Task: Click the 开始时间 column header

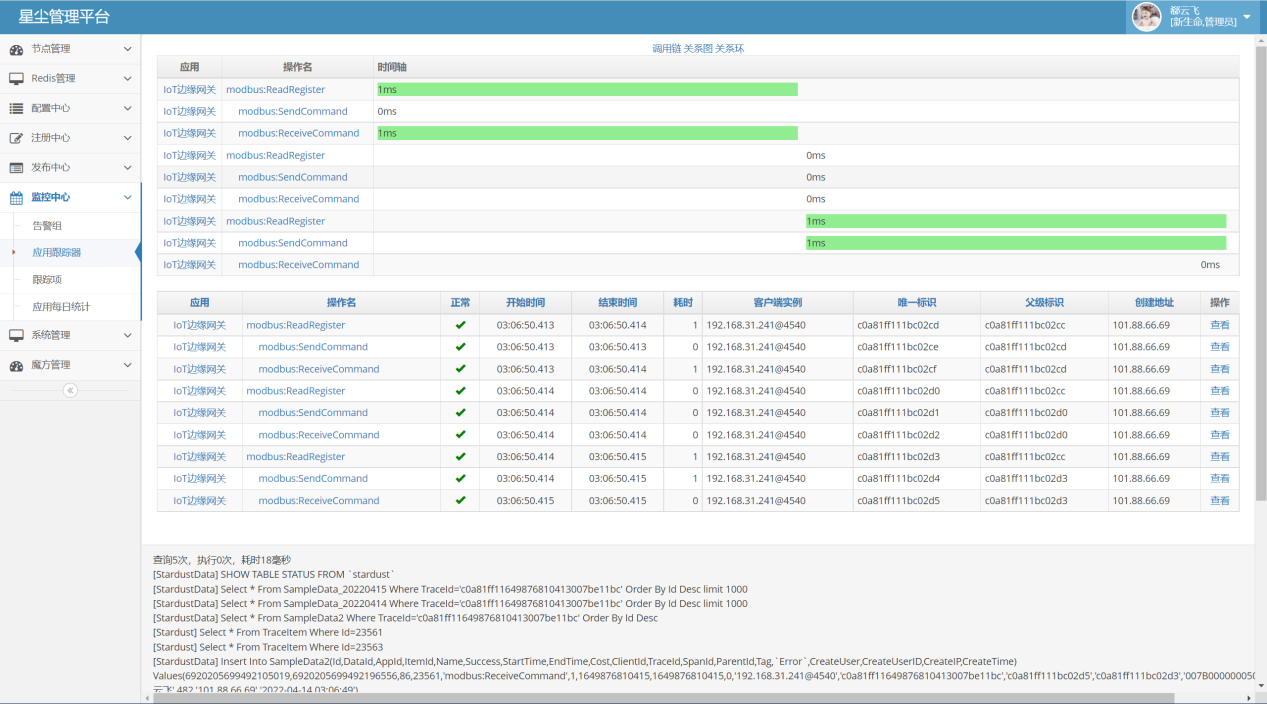Action: coord(525,303)
